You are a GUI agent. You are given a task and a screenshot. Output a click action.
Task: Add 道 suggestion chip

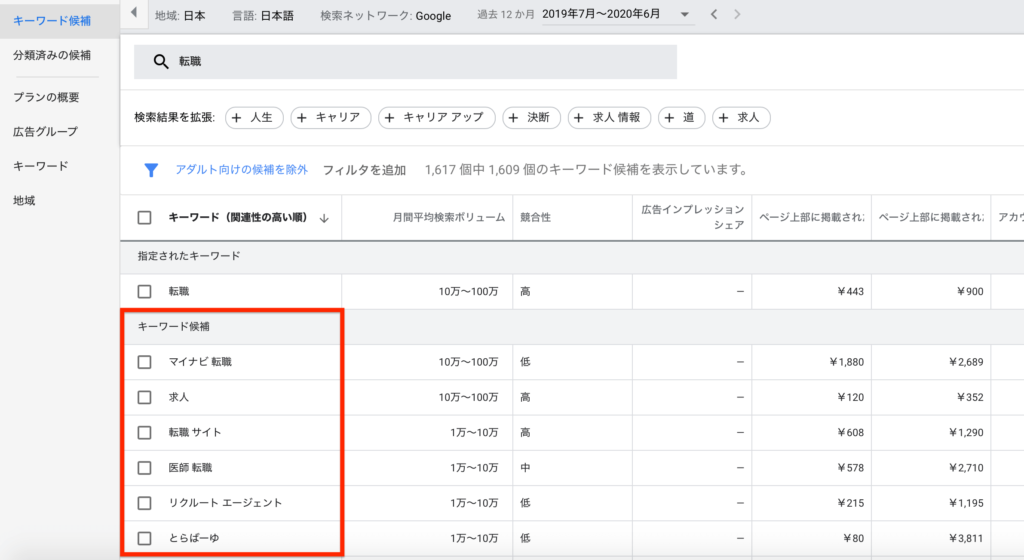(681, 117)
